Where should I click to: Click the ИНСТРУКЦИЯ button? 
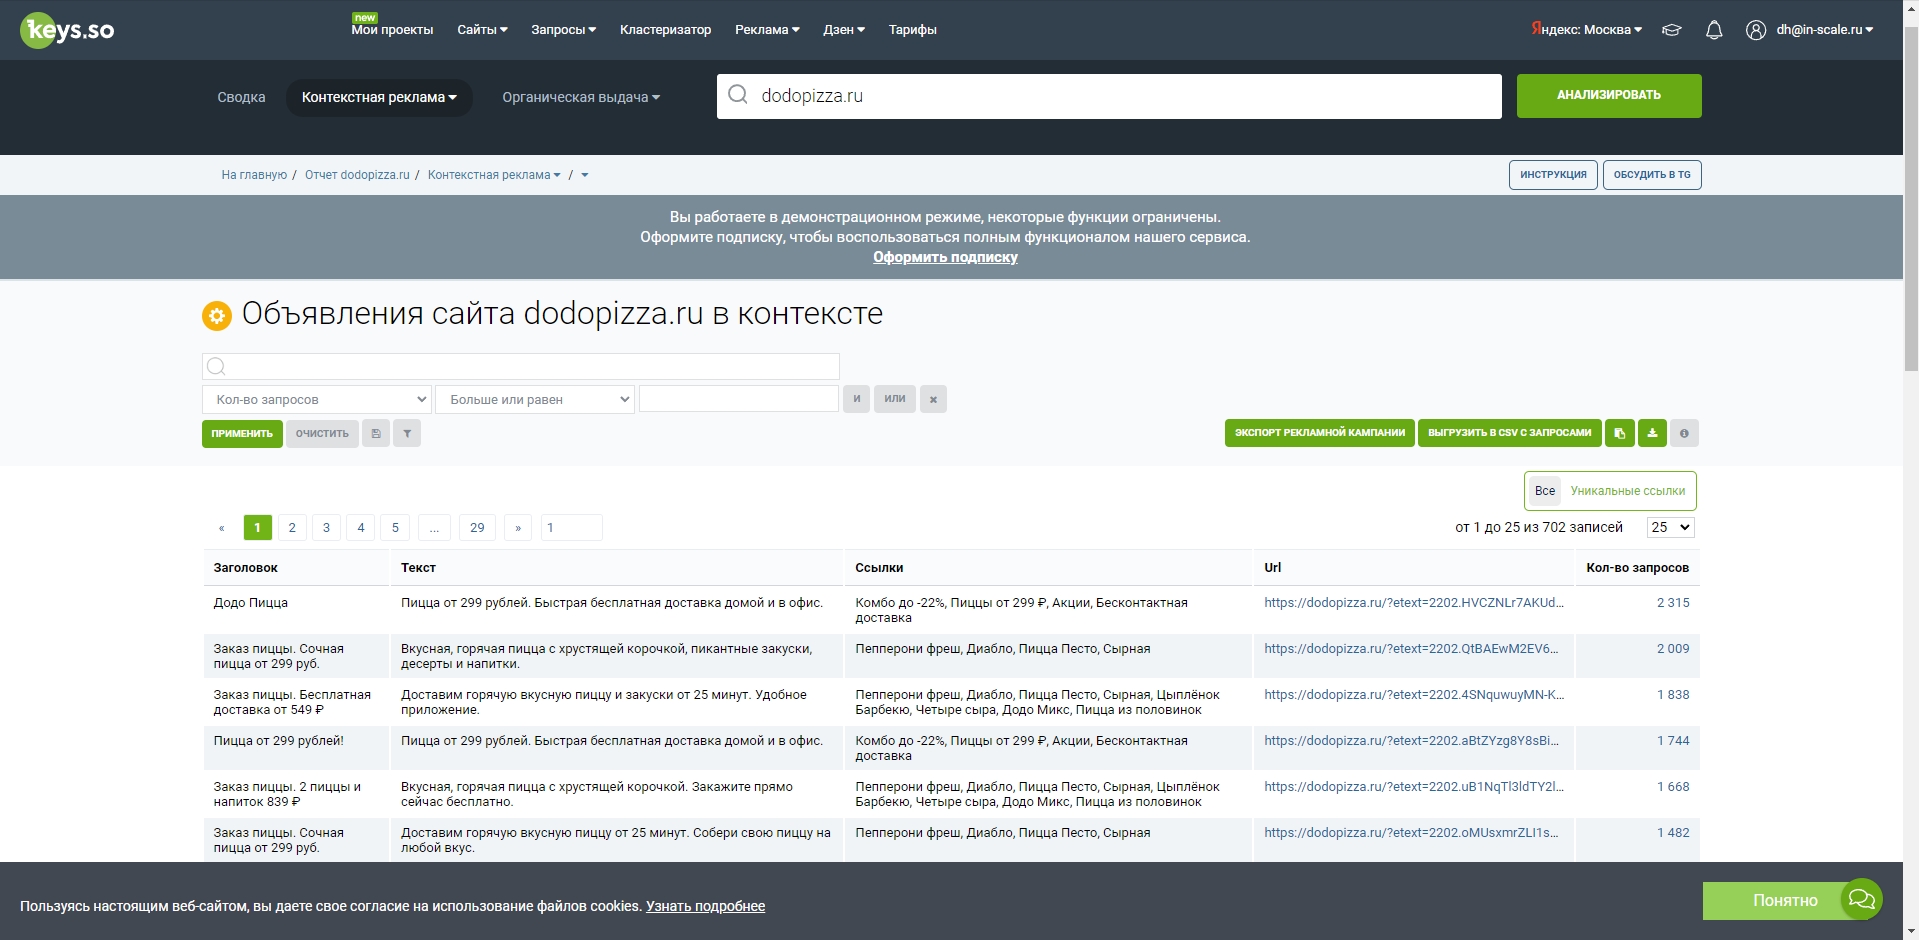pyautogui.click(x=1553, y=175)
